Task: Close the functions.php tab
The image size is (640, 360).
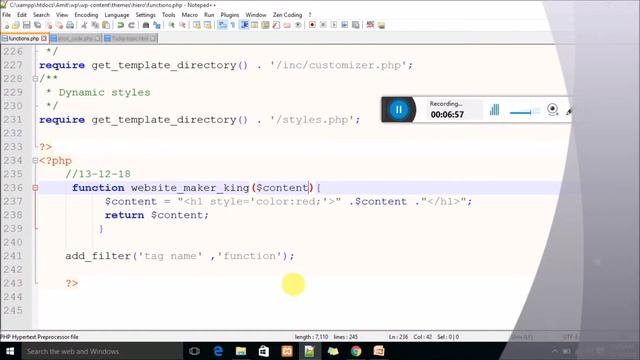Action: pos(44,38)
